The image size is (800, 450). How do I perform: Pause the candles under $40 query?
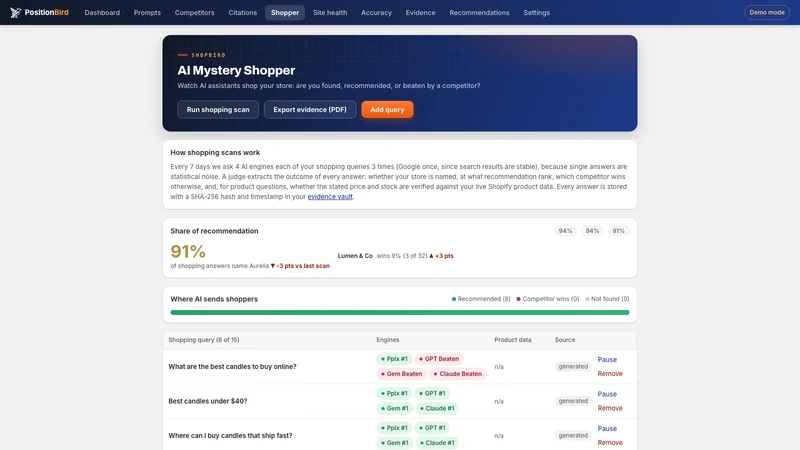607,394
